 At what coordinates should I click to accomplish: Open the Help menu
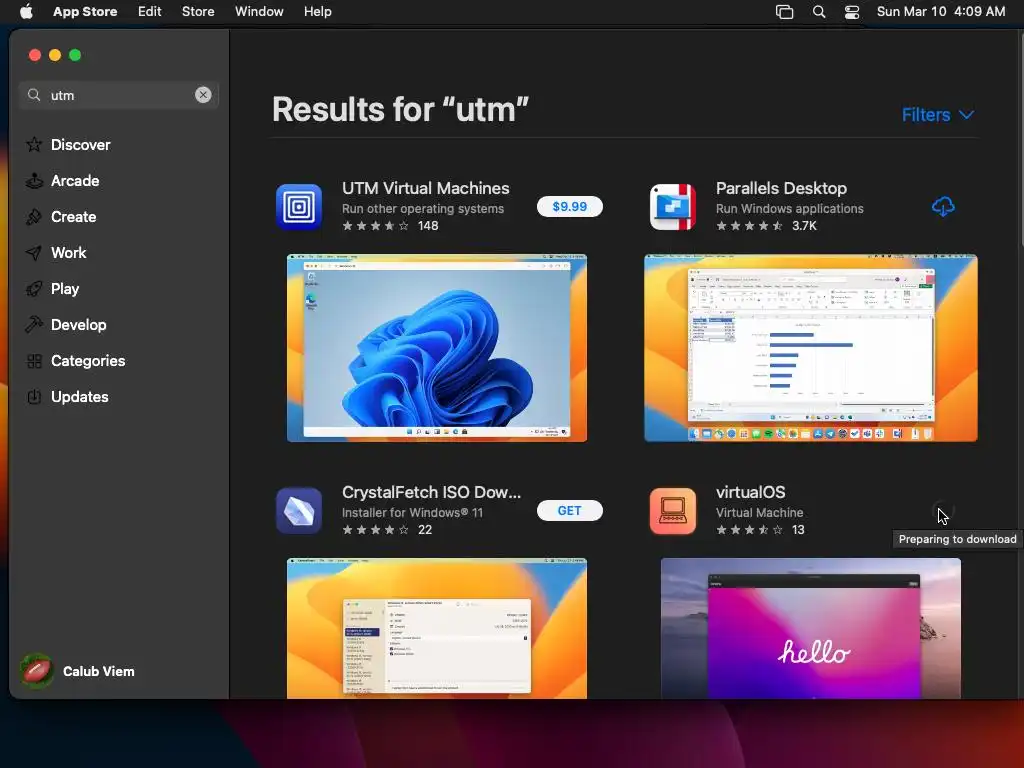point(317,11)
